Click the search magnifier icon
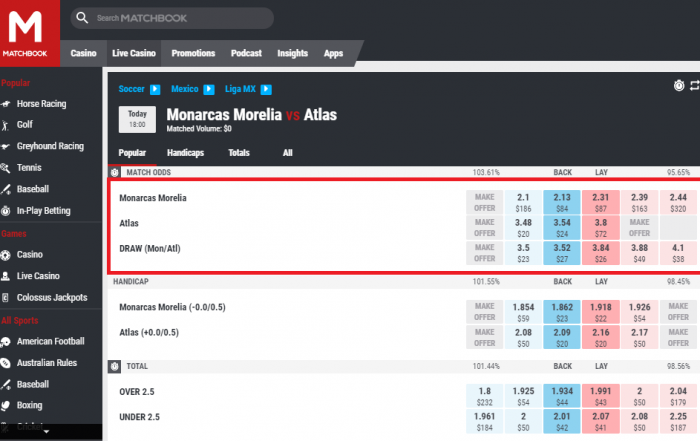Viewport: 700px width, 441px height. click(x=82, y=18)
